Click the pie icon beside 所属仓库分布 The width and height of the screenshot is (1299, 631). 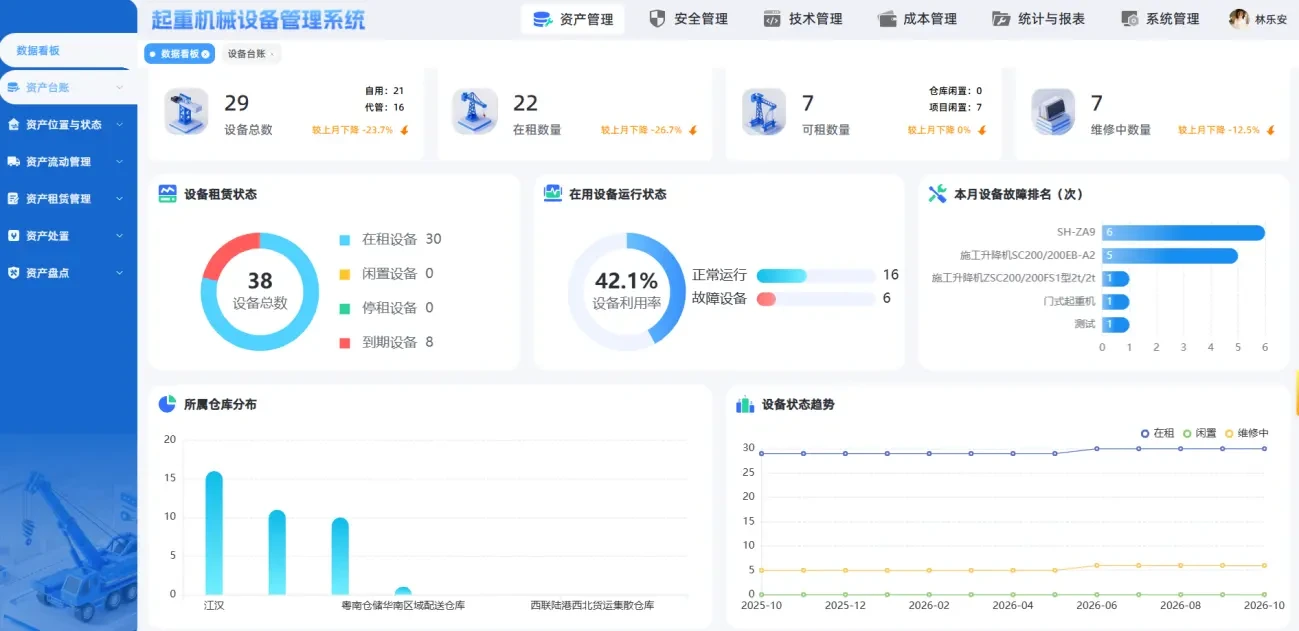167,404
